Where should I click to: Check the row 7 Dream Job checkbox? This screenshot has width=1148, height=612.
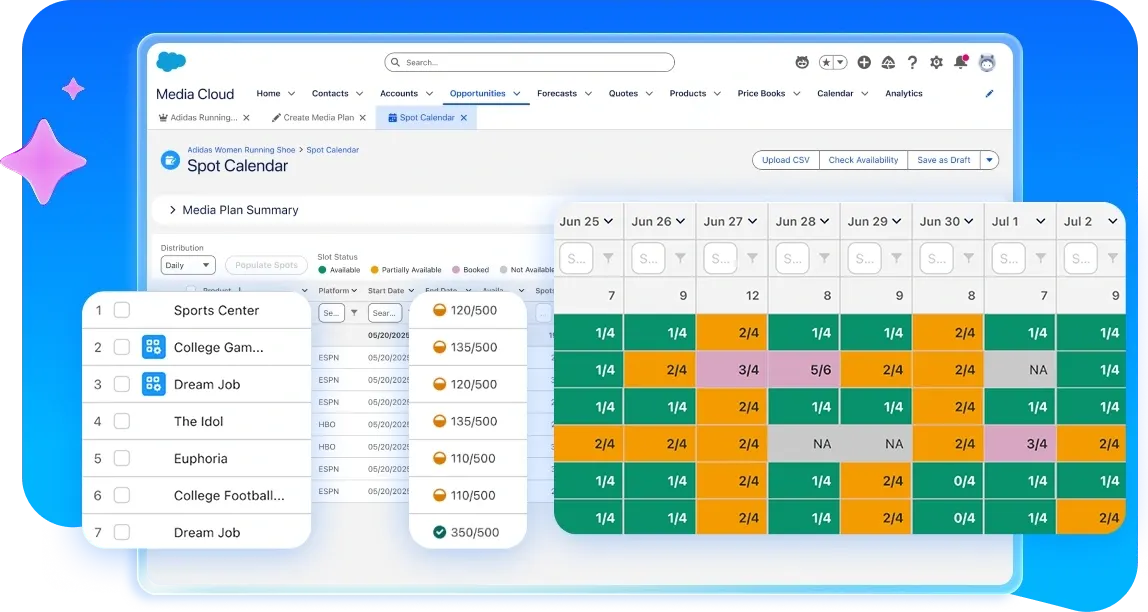122,532
